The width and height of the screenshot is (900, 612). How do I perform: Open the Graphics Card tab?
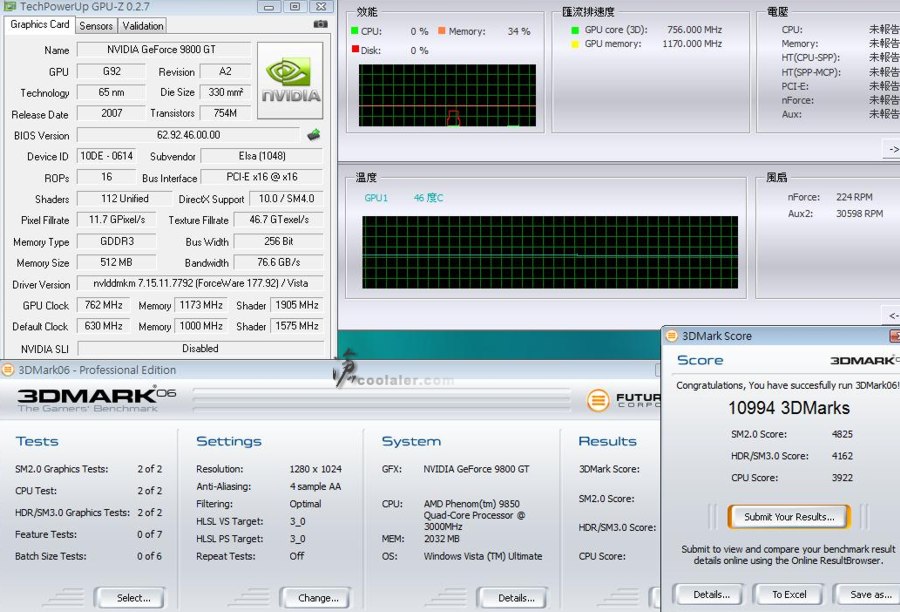pyautogui.click(x=40, y=25)
